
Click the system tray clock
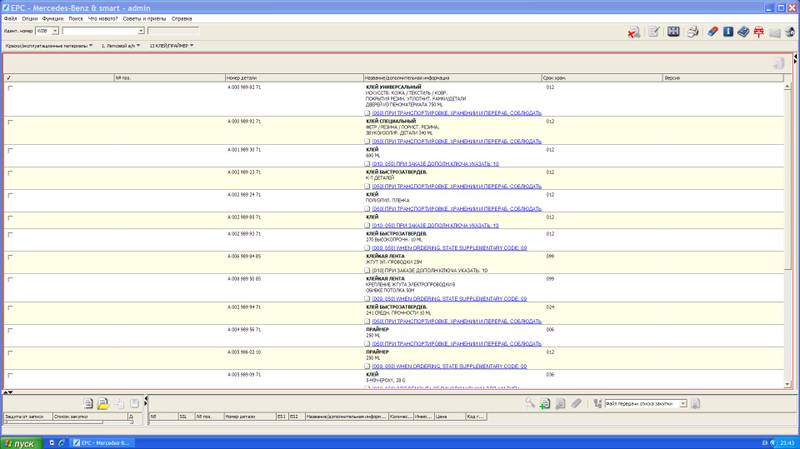click(x=787, y=443)
